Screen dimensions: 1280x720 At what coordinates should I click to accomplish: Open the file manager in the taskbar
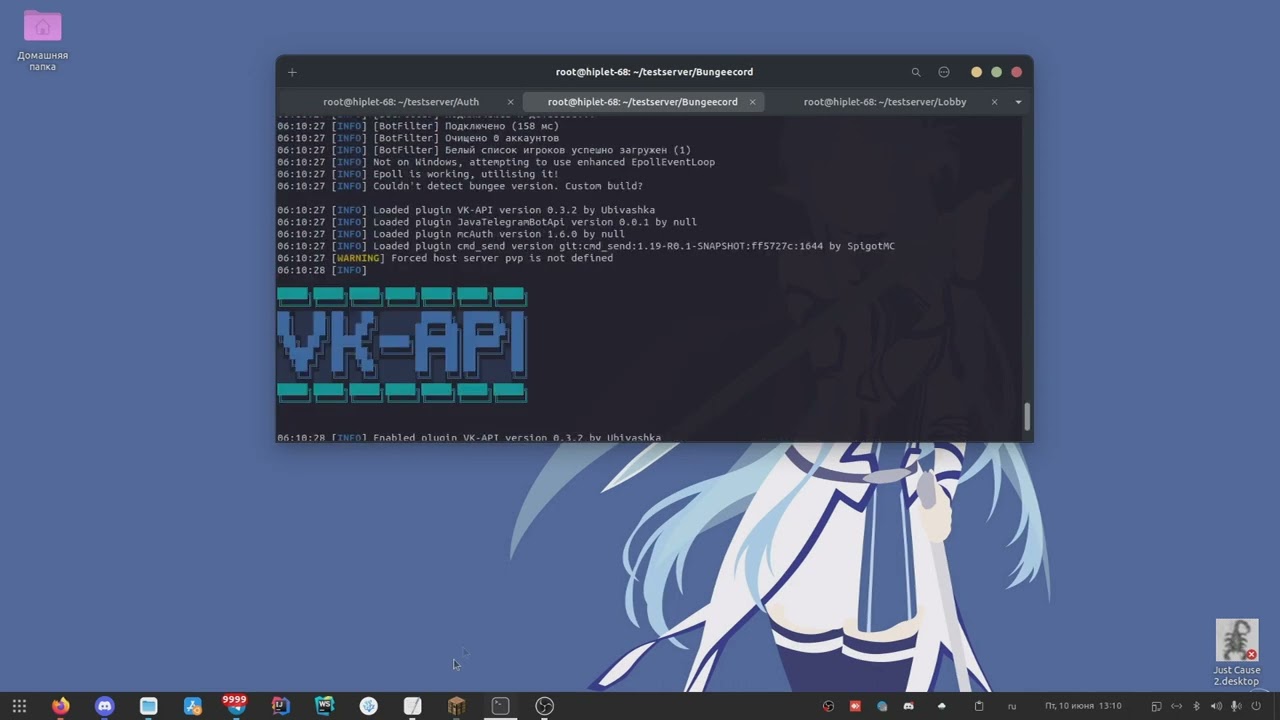149,706
